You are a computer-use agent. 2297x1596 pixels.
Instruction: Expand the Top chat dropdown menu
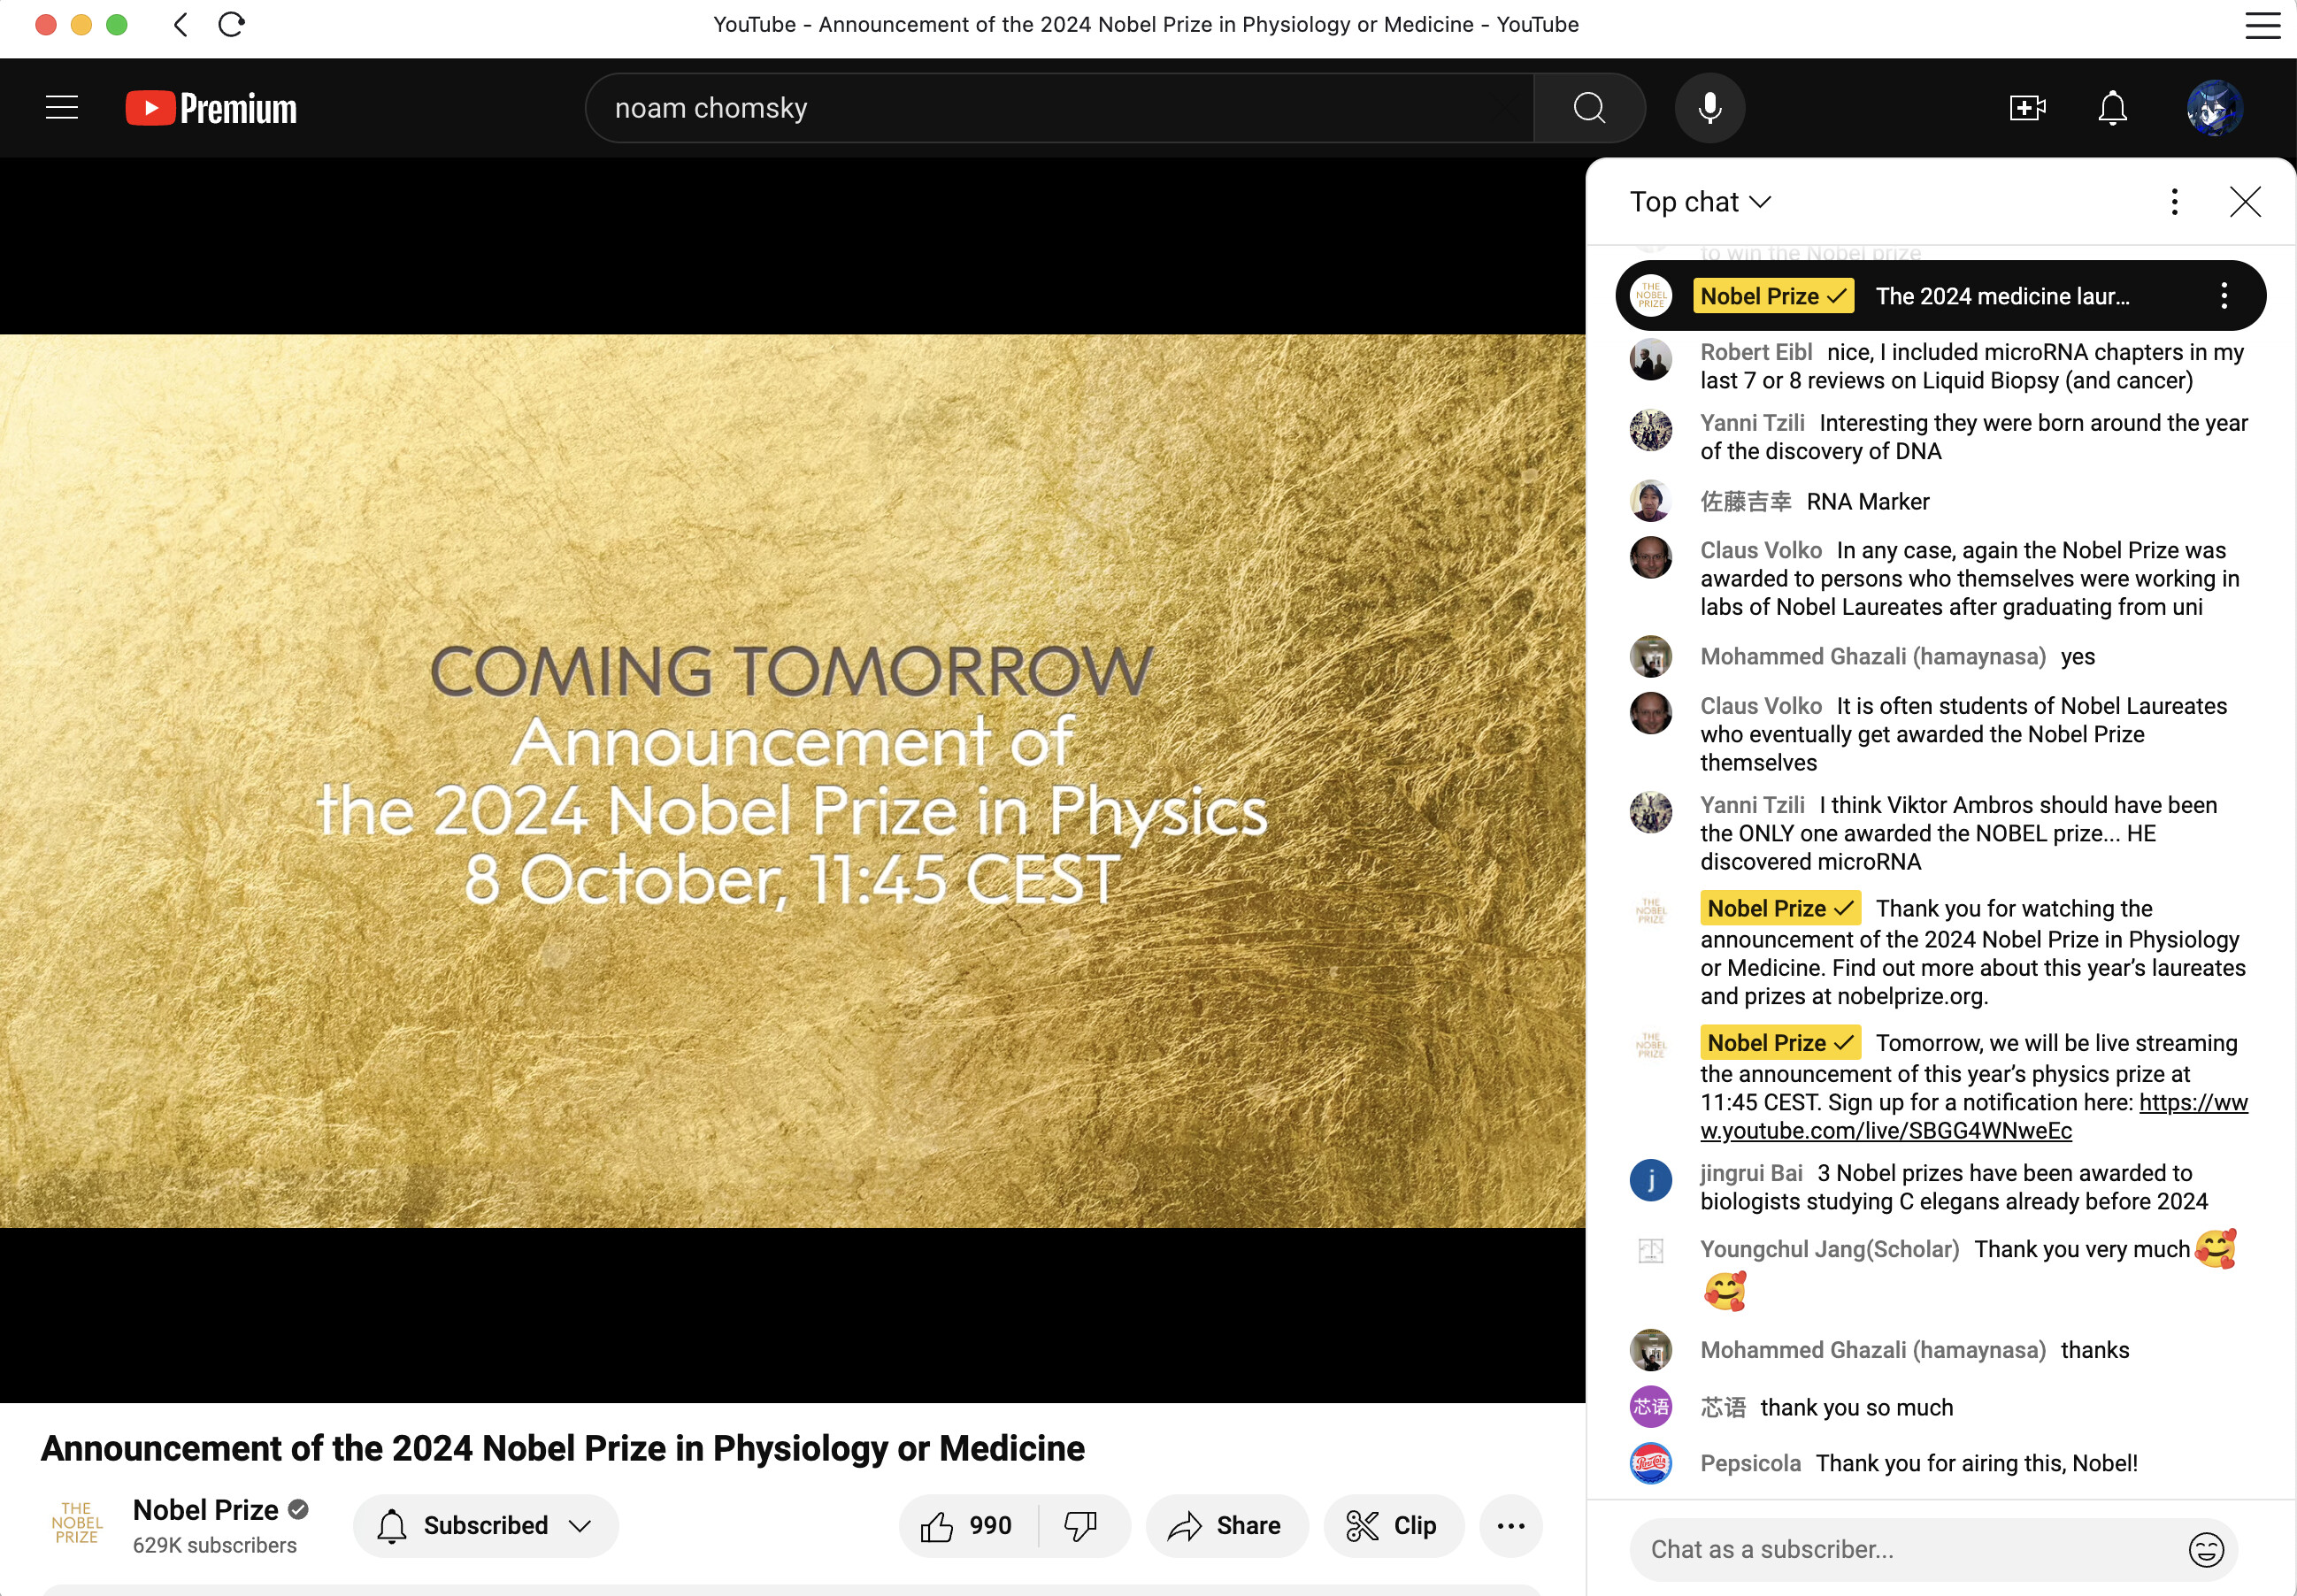[x=1700, y=203]
